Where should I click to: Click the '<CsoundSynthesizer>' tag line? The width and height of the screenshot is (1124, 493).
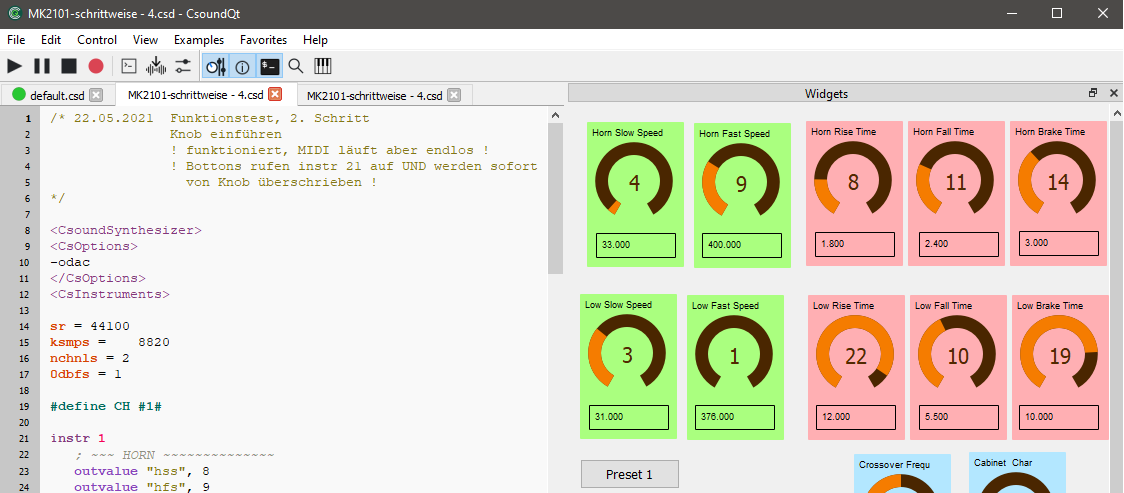pyautogui.click(x=126, y=231)
